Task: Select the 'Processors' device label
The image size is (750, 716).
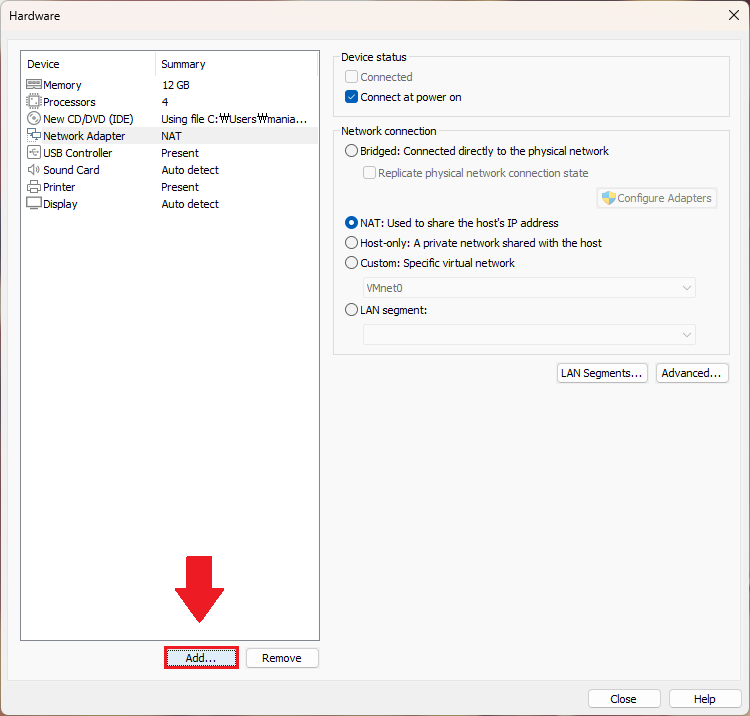Action: (69, 102)
